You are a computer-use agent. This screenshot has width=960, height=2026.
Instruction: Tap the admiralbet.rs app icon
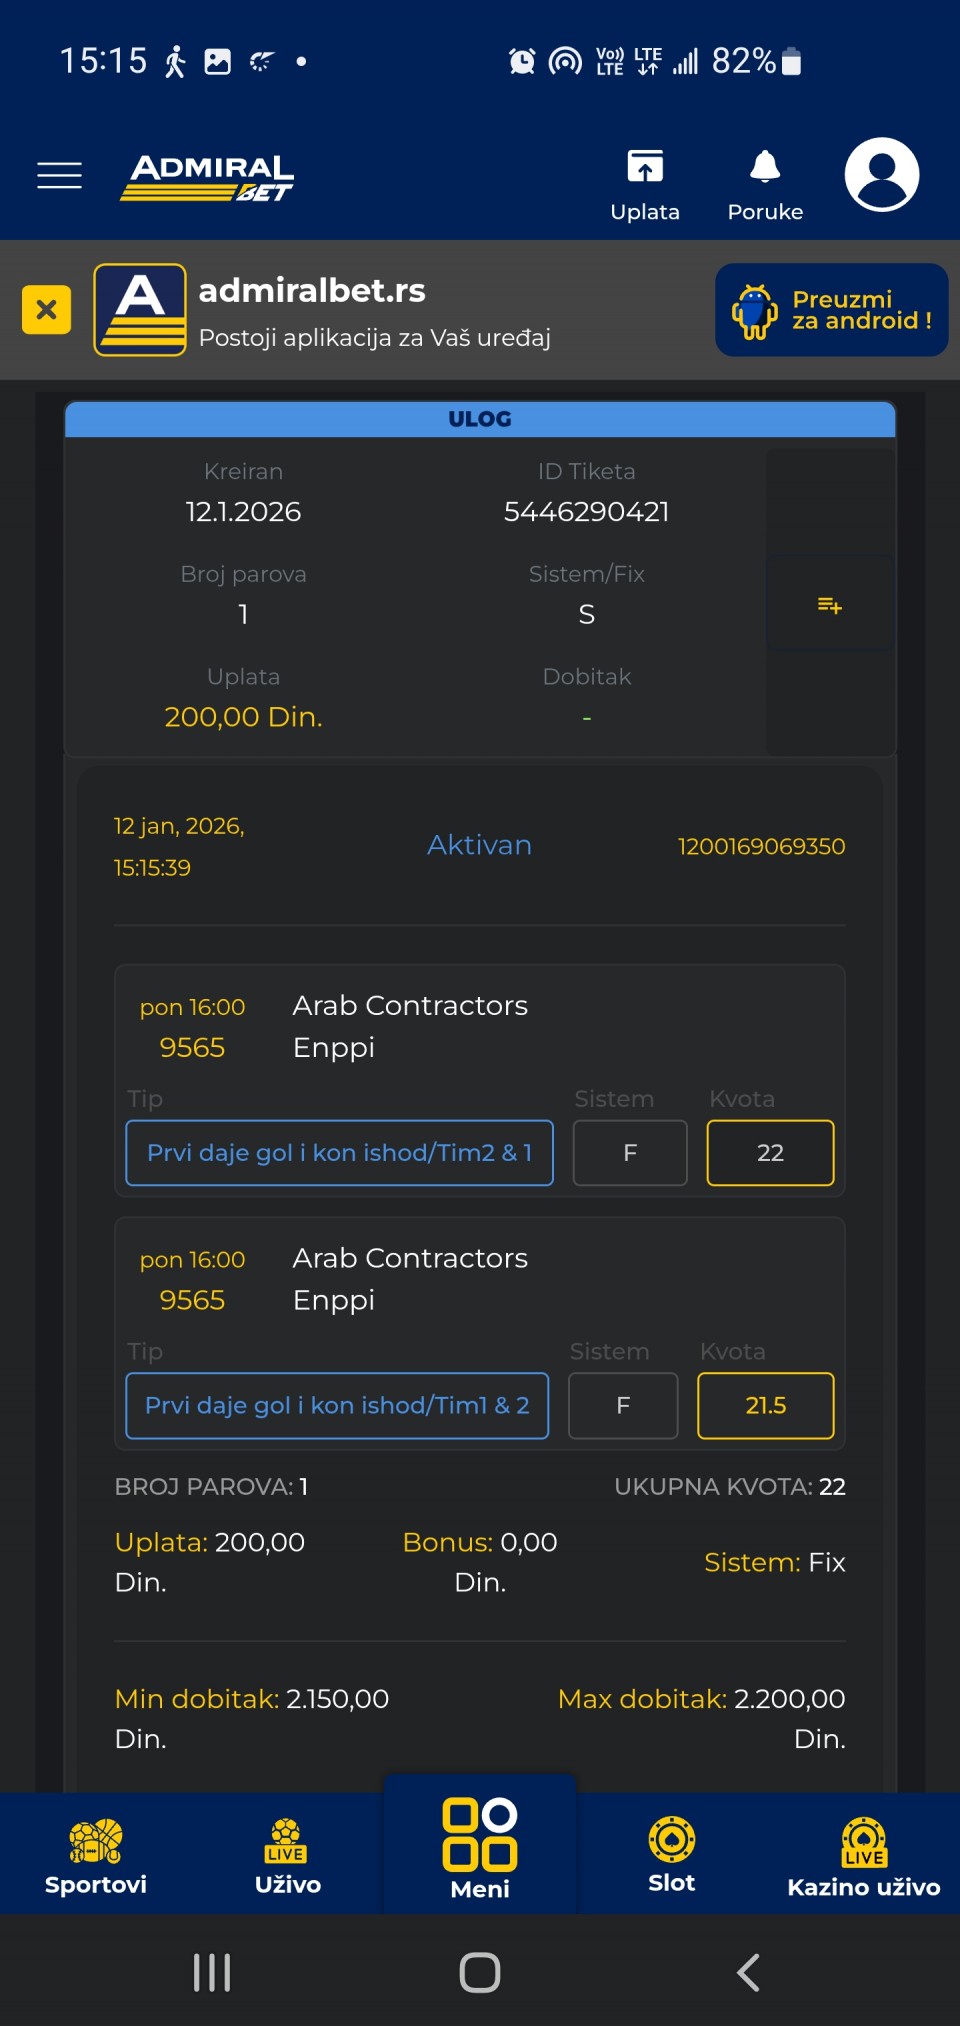[x=140, y=310]
